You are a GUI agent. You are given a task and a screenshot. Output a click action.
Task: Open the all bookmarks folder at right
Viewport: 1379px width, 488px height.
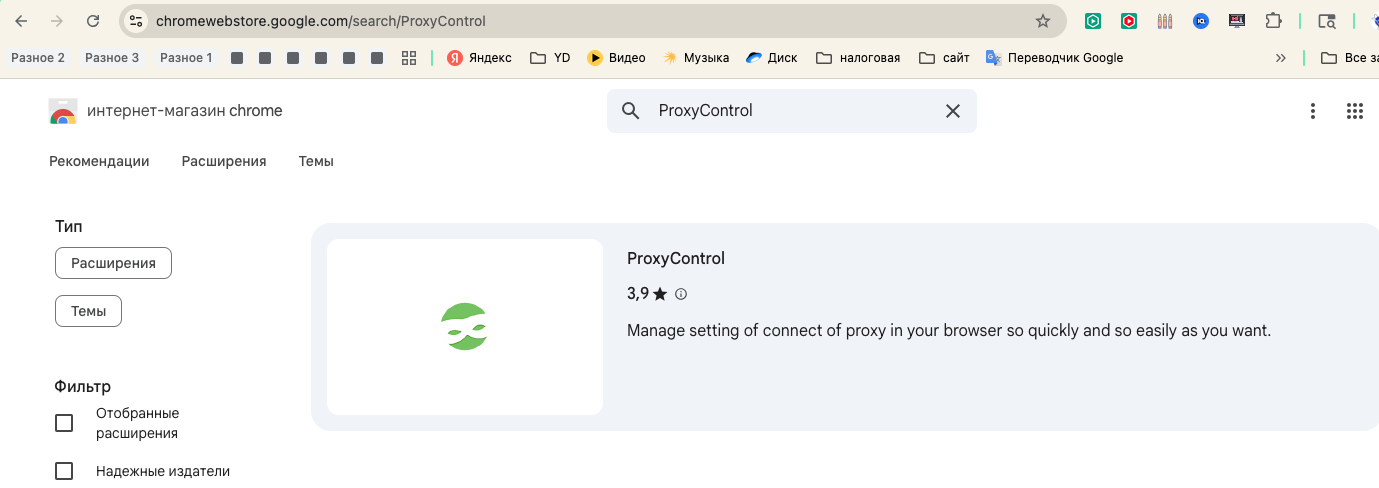coord(1348,58)
